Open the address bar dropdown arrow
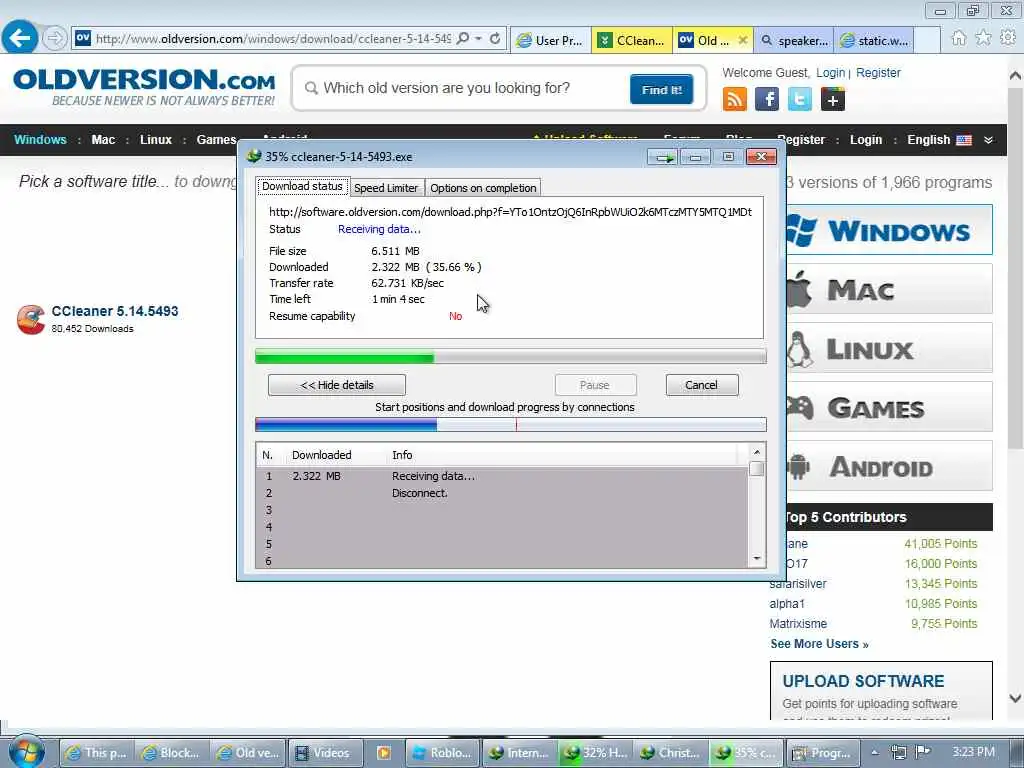 point(479,39)
